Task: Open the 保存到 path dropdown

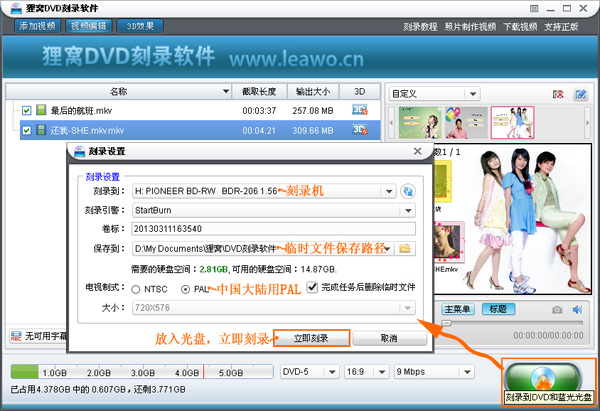Action: (388, 249)
